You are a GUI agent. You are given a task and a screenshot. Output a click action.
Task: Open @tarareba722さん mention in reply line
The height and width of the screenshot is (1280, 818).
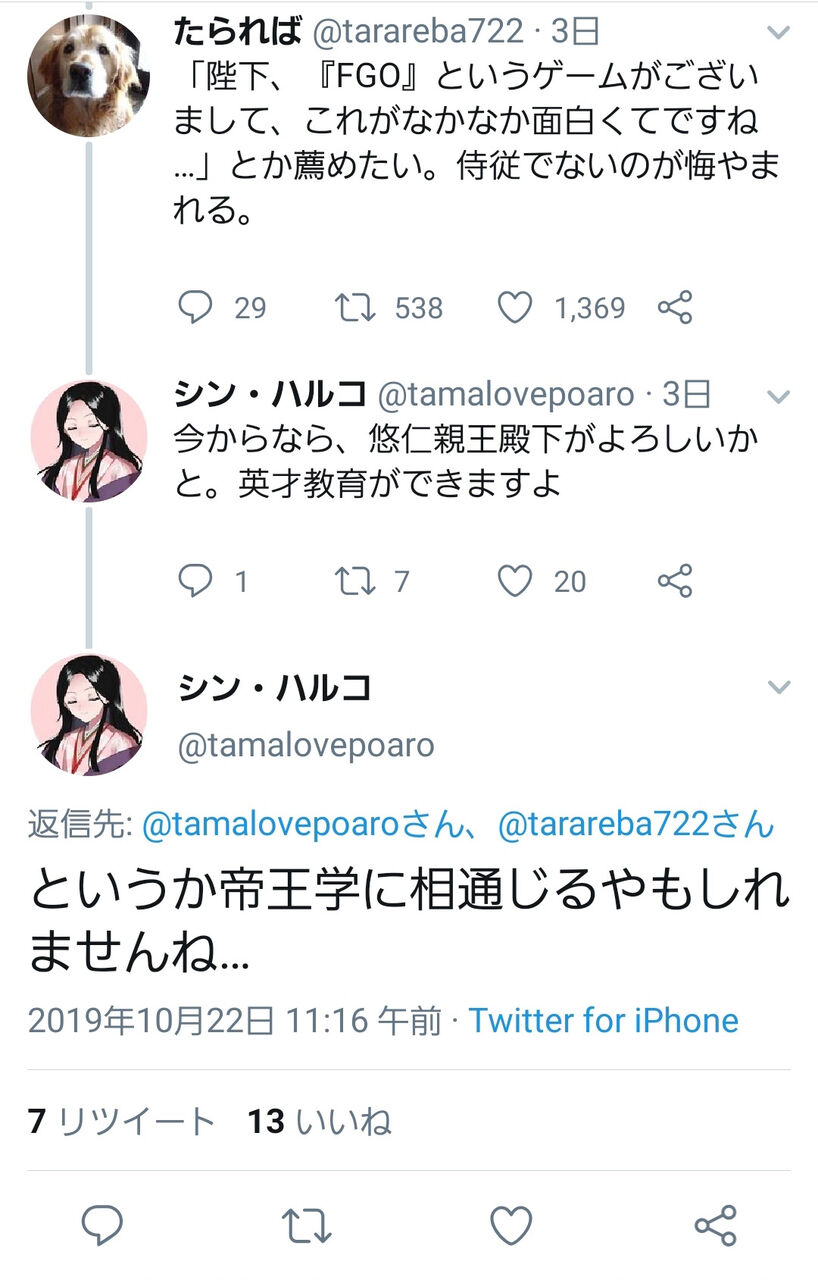[635, 825]
